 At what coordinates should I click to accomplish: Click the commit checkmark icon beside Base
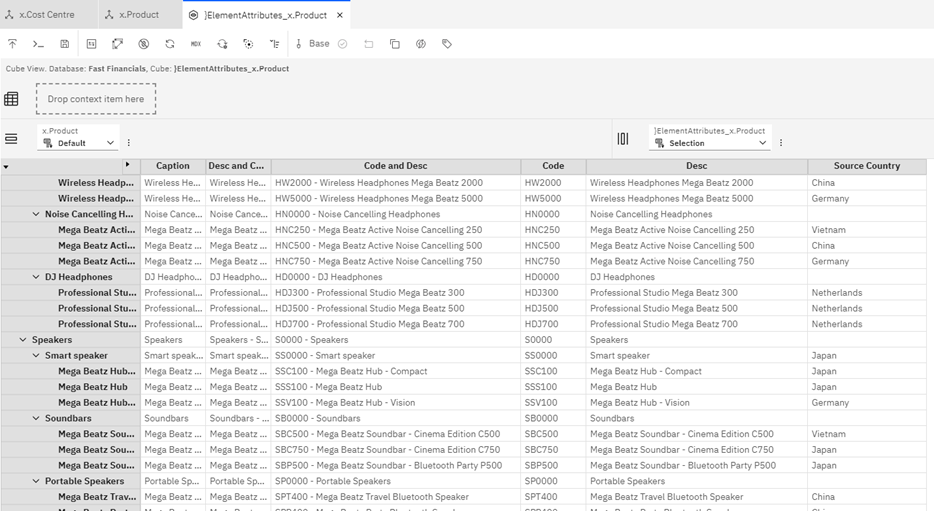[x=343, y=43]
